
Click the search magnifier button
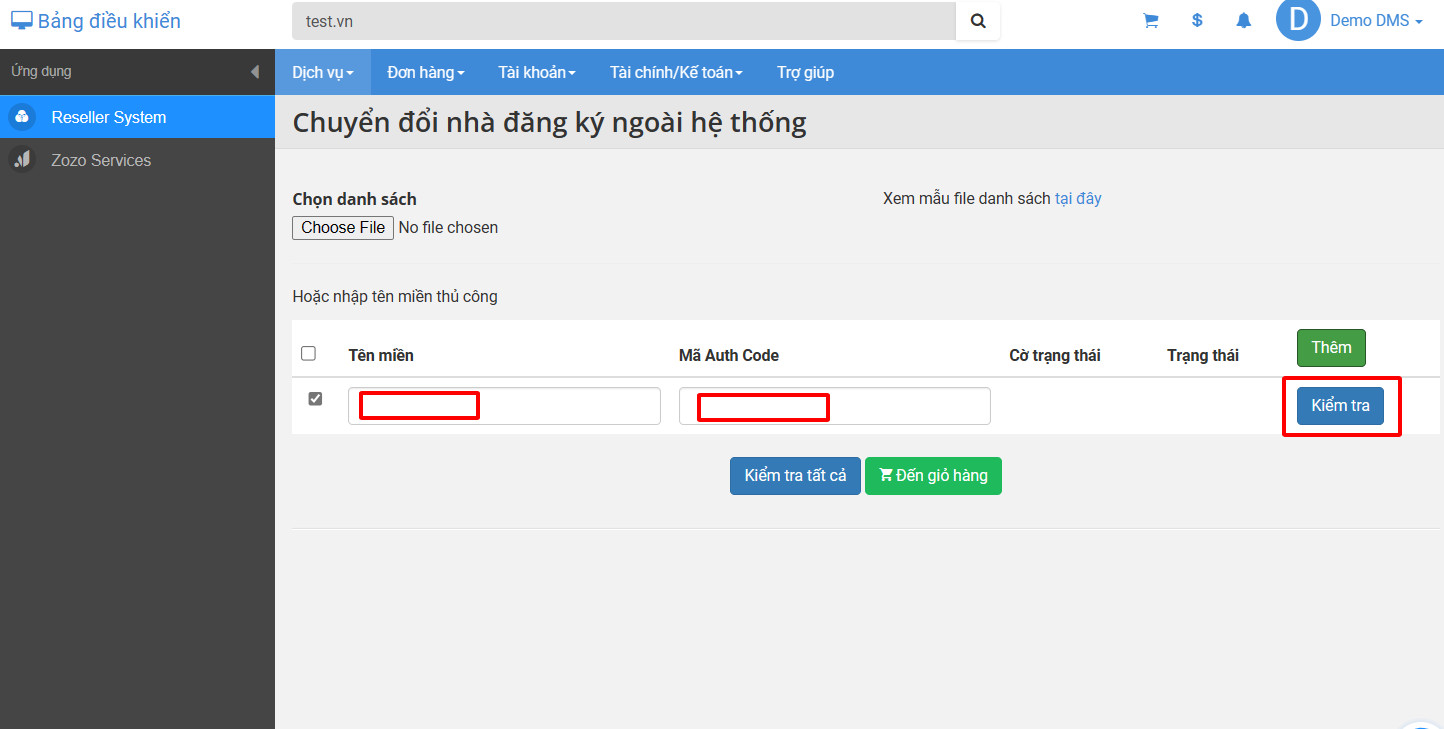(978, 21)
